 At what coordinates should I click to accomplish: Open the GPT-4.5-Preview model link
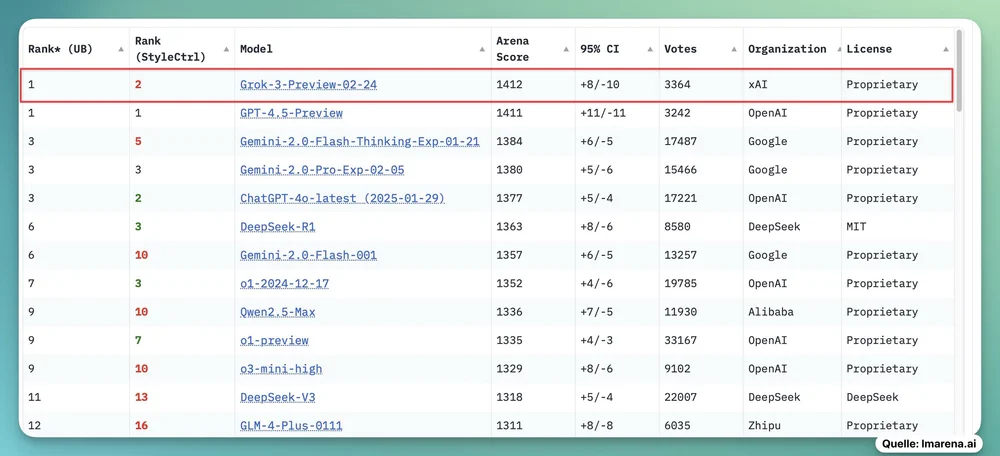(x=291, y=113)
